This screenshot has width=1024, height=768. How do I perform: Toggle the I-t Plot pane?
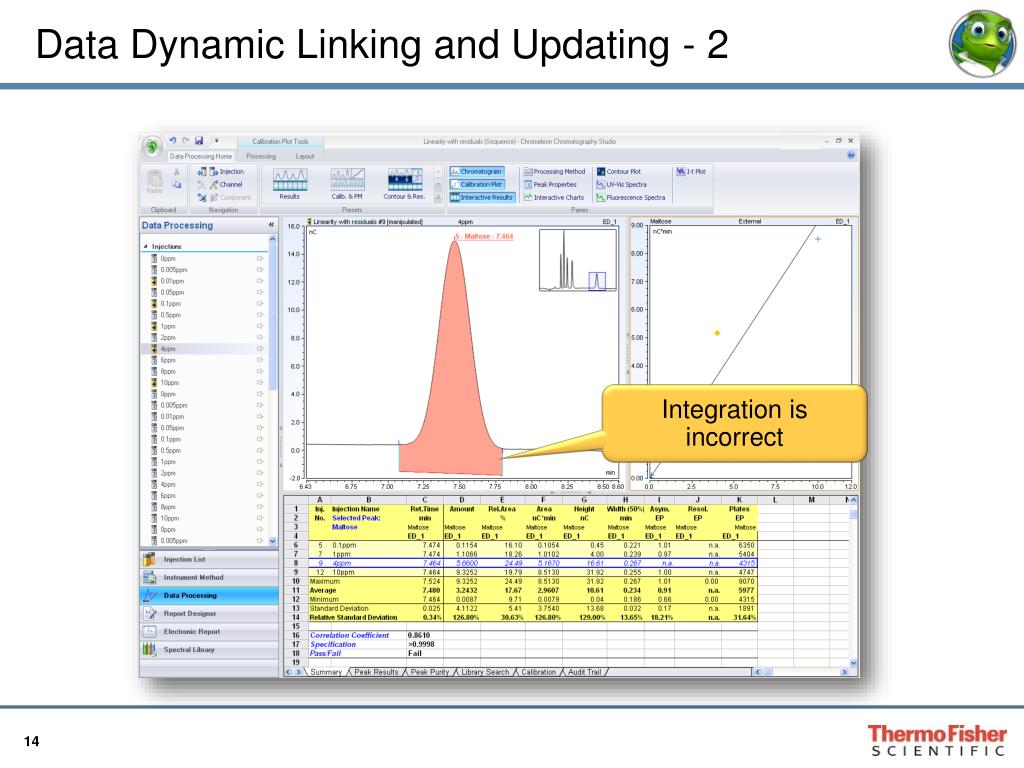point(691,172)
